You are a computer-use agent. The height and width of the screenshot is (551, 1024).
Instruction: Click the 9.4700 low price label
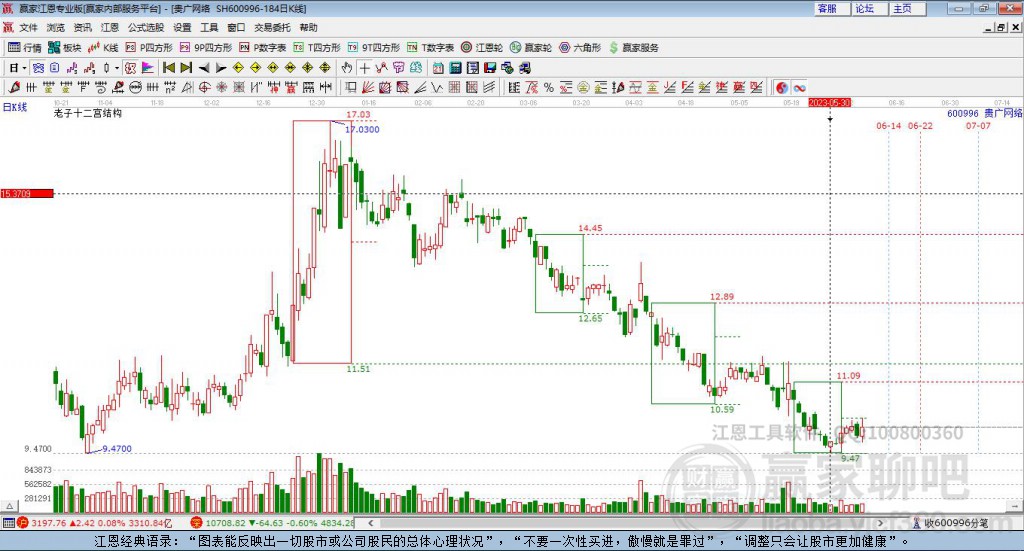pyautogui.click(x=117, y=449)
